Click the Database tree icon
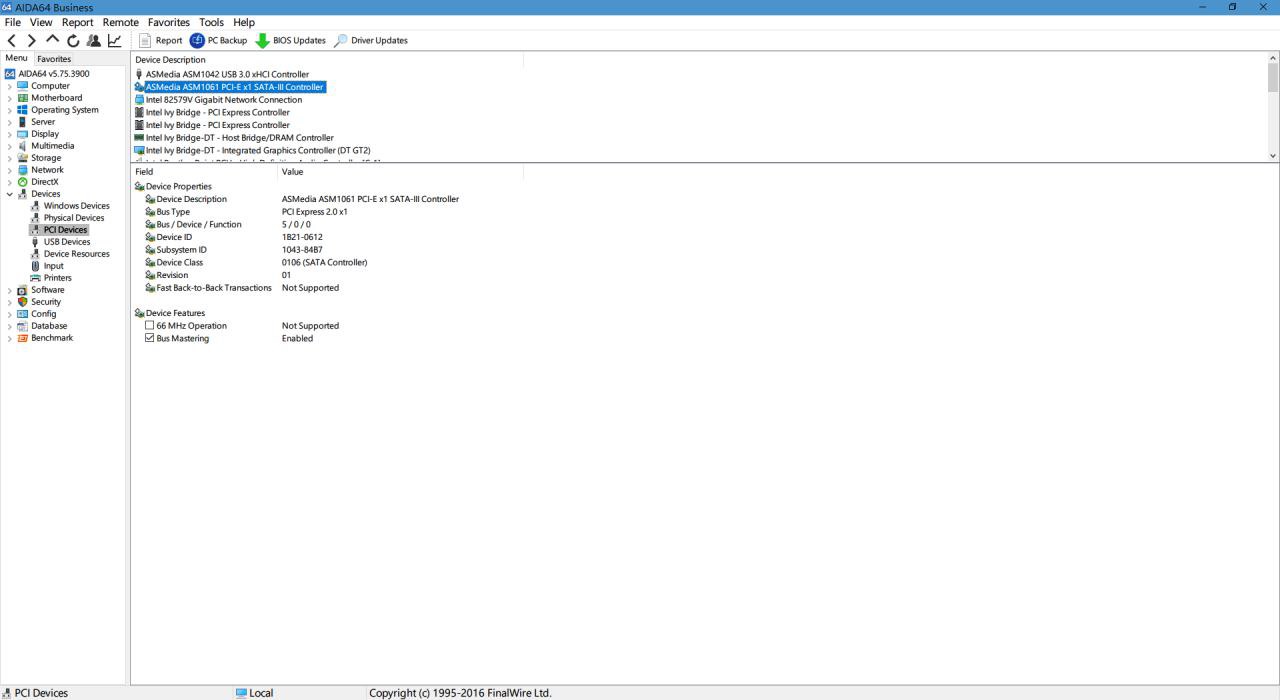This screenshot has width=1280, height=700. click(x=23, y=326)
